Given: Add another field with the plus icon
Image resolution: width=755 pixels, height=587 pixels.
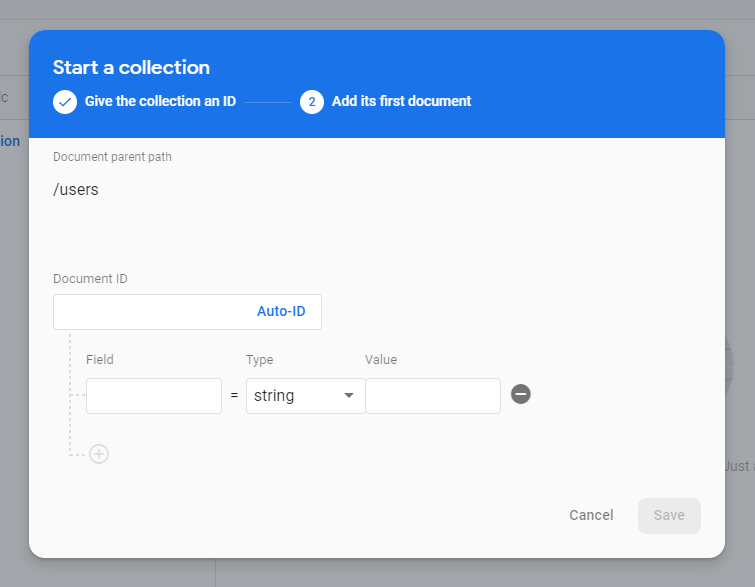Looking at the screenshot, I should click(x=99, y=454).
